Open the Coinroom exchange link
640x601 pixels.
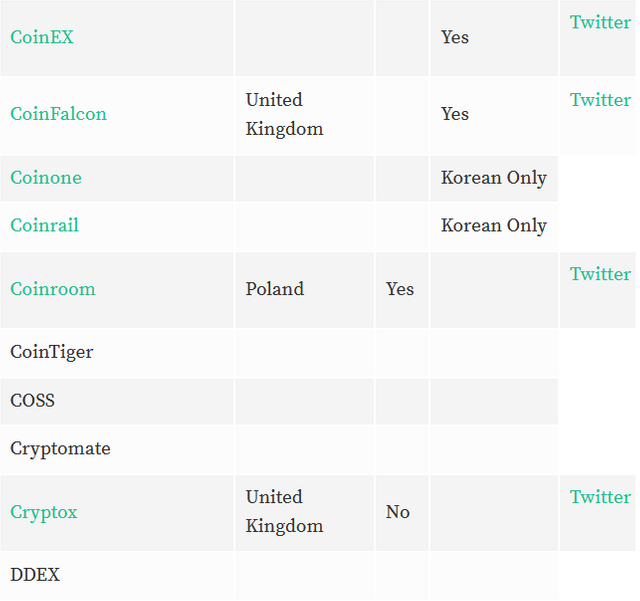click(x=53, y=289)
